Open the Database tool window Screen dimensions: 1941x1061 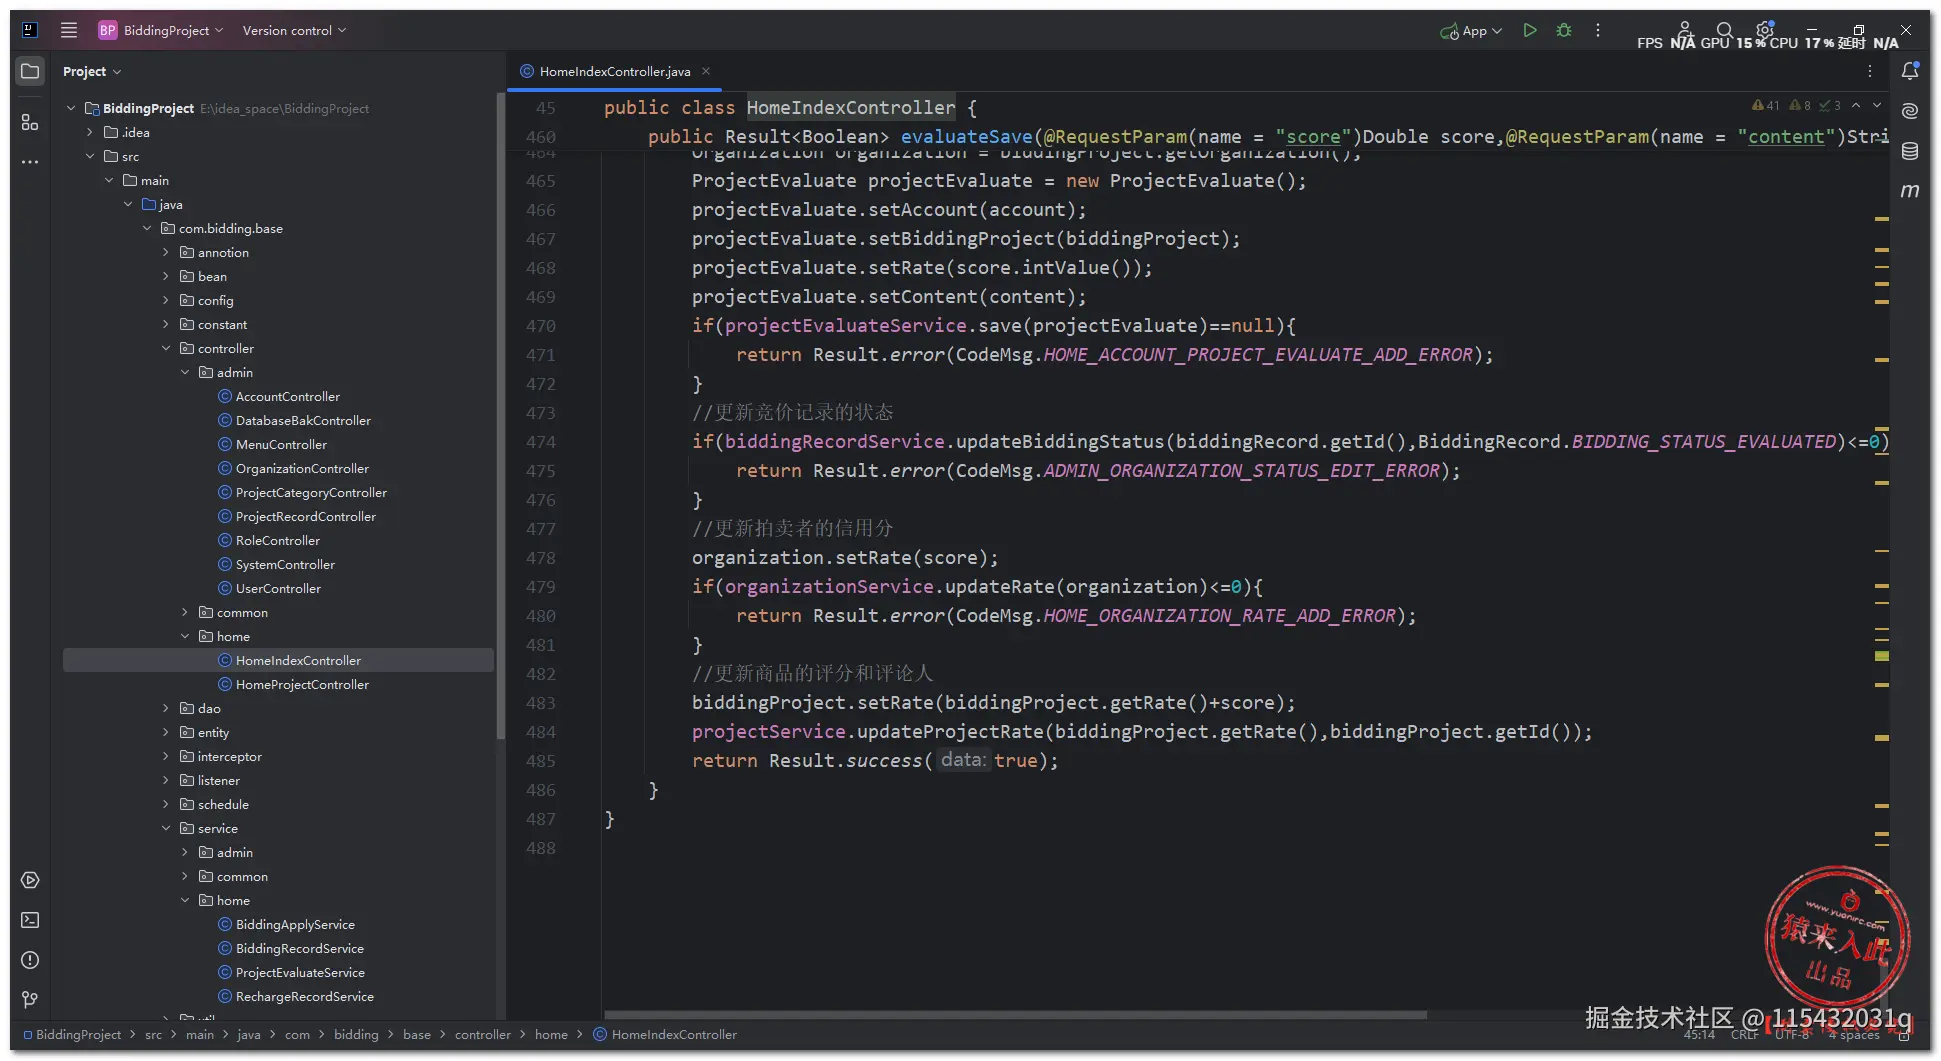coord(1910,151)
